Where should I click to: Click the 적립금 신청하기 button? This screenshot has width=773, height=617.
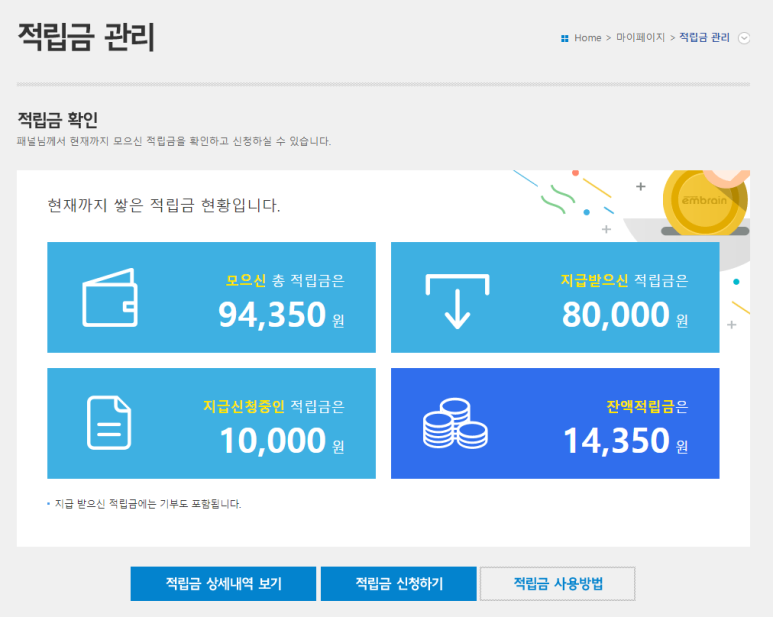399,584
